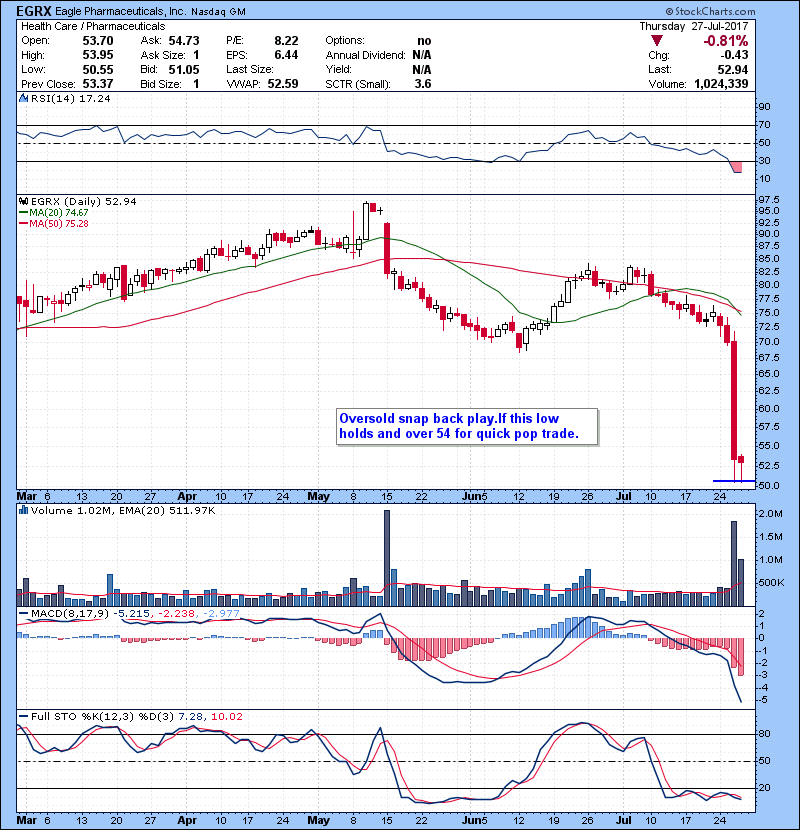This screenshot has width=800, height=830.
Task: Click the date Thursday 27-Jul-2017
Action: point(694,26)
